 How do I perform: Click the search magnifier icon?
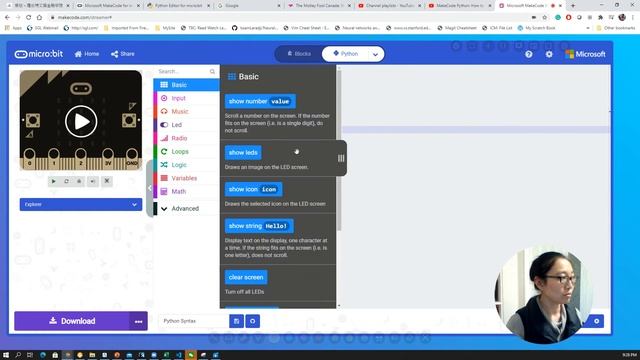(x=212, y=71)
